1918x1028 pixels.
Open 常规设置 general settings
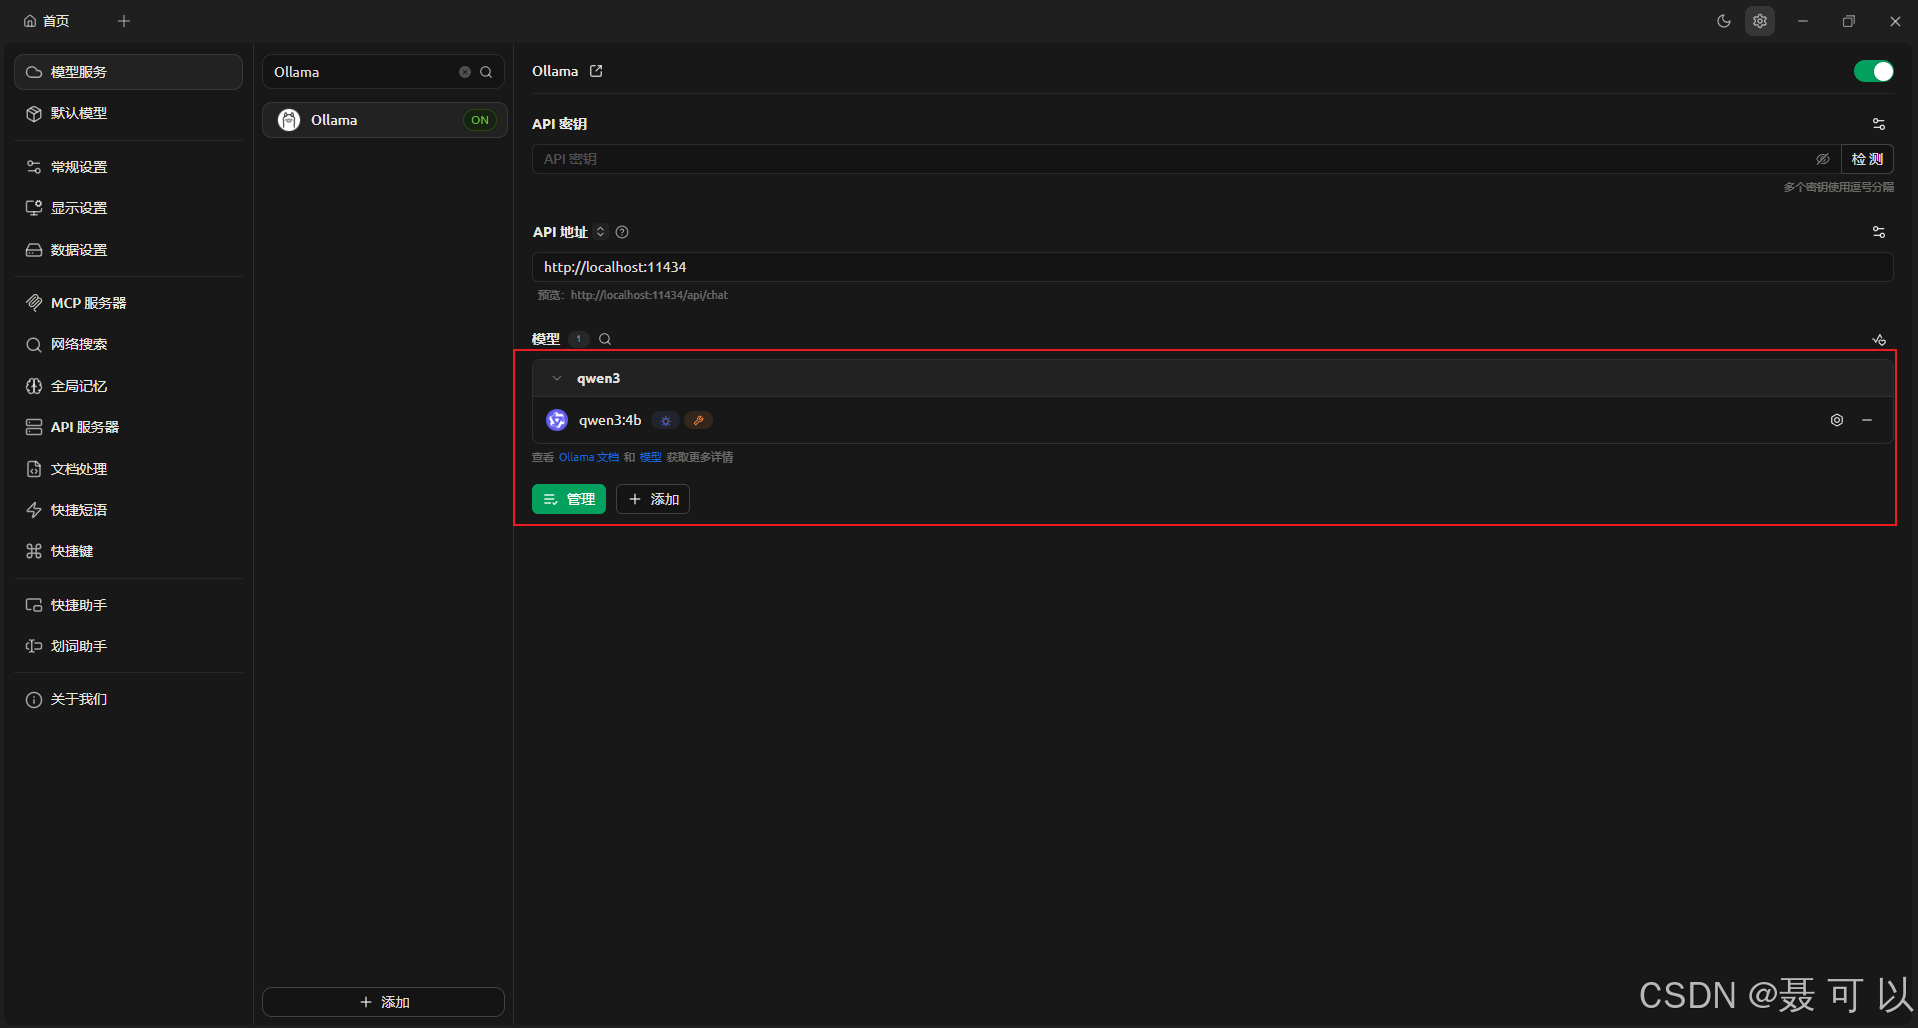[128, 167]
